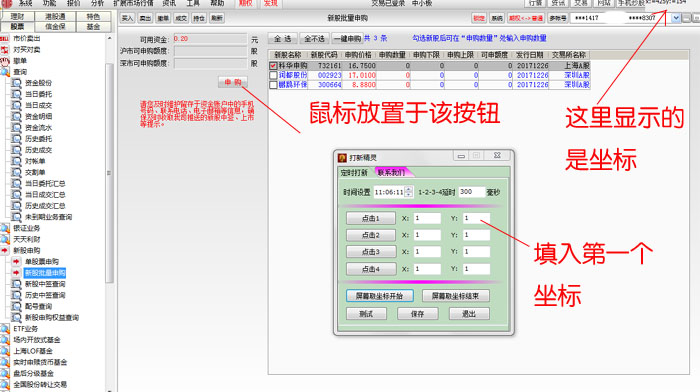This screenshot has width=700, height=392.
Task: Click the 屏幕取坐标开始 button
Action: (x=379, y=296)
